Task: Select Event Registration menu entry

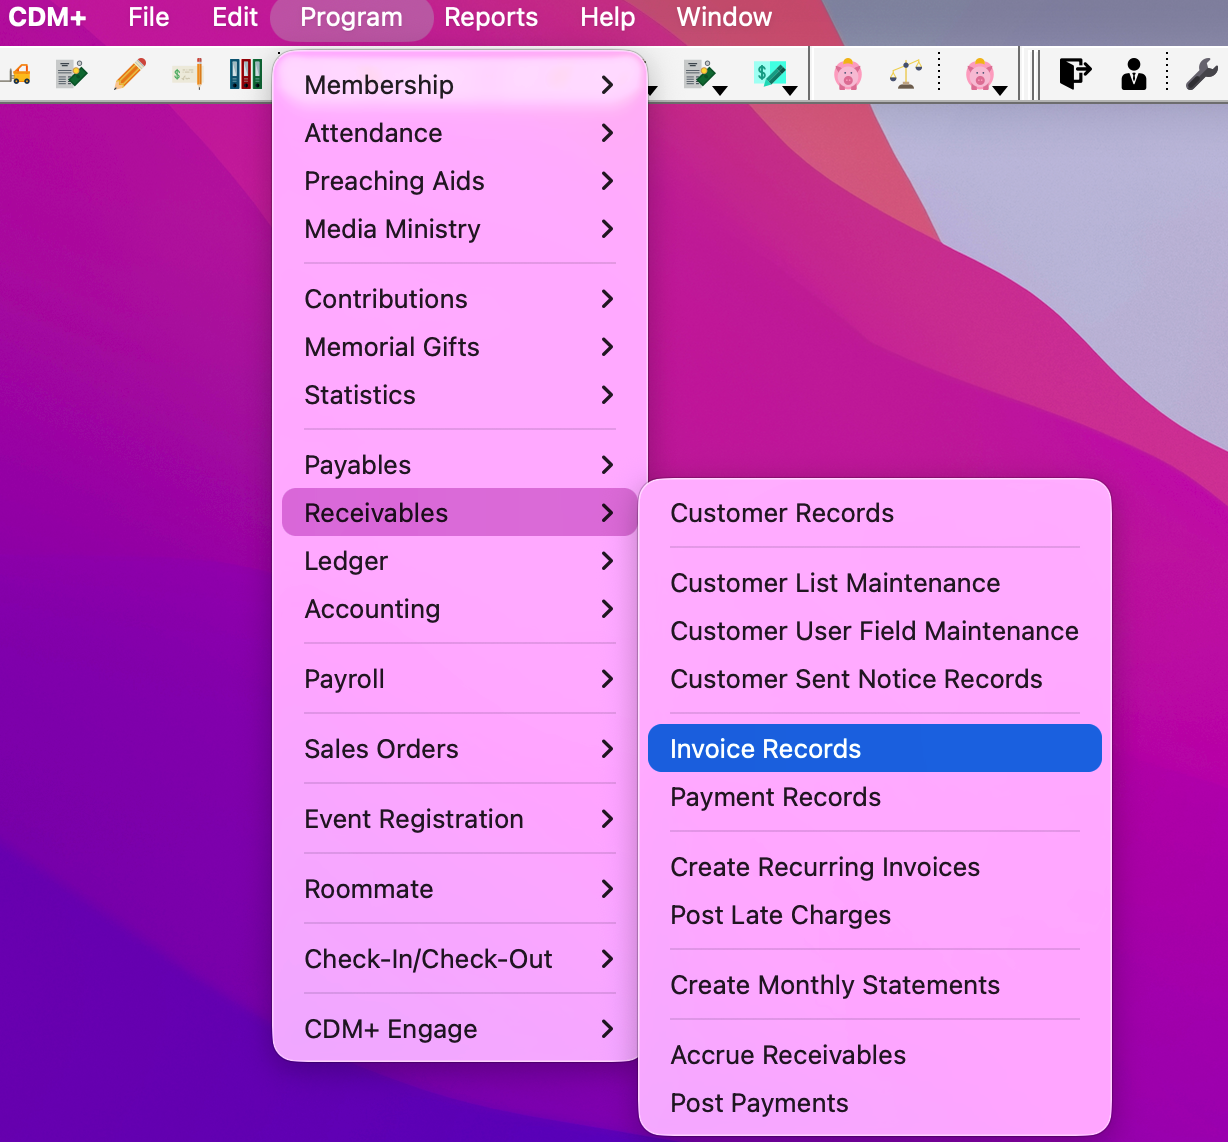Action: tap(460, 819)
